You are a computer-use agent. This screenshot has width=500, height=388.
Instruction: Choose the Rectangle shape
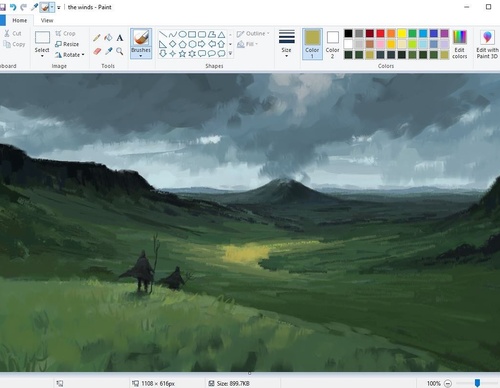point(192,34)
